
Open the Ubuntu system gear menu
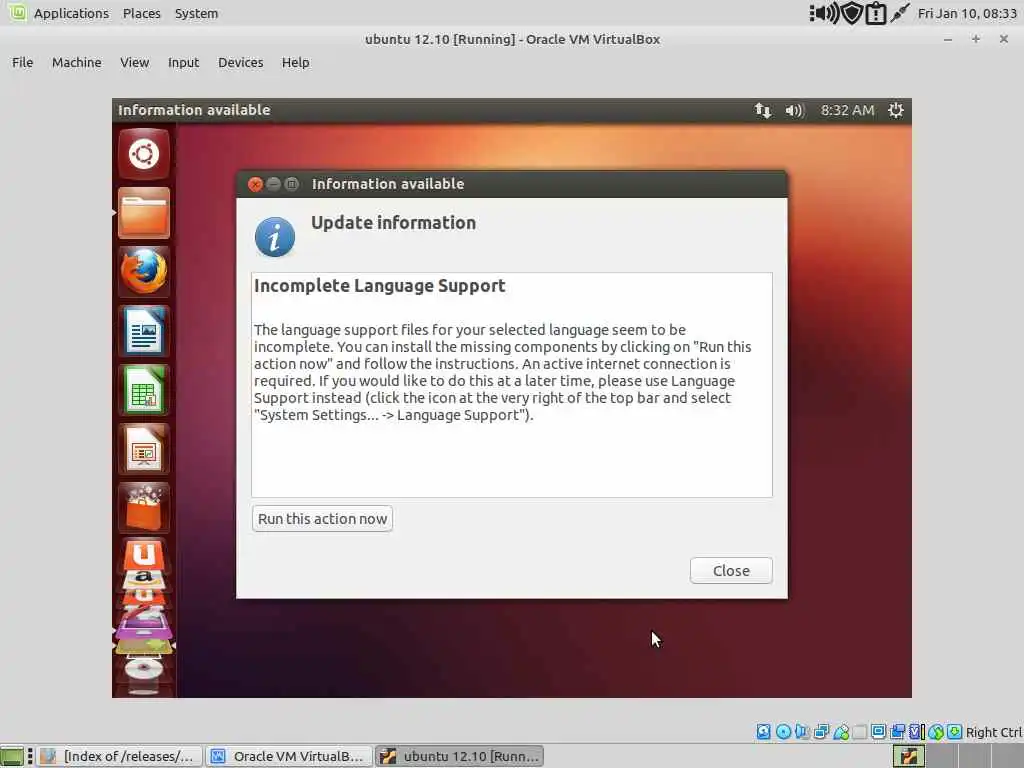896,110
